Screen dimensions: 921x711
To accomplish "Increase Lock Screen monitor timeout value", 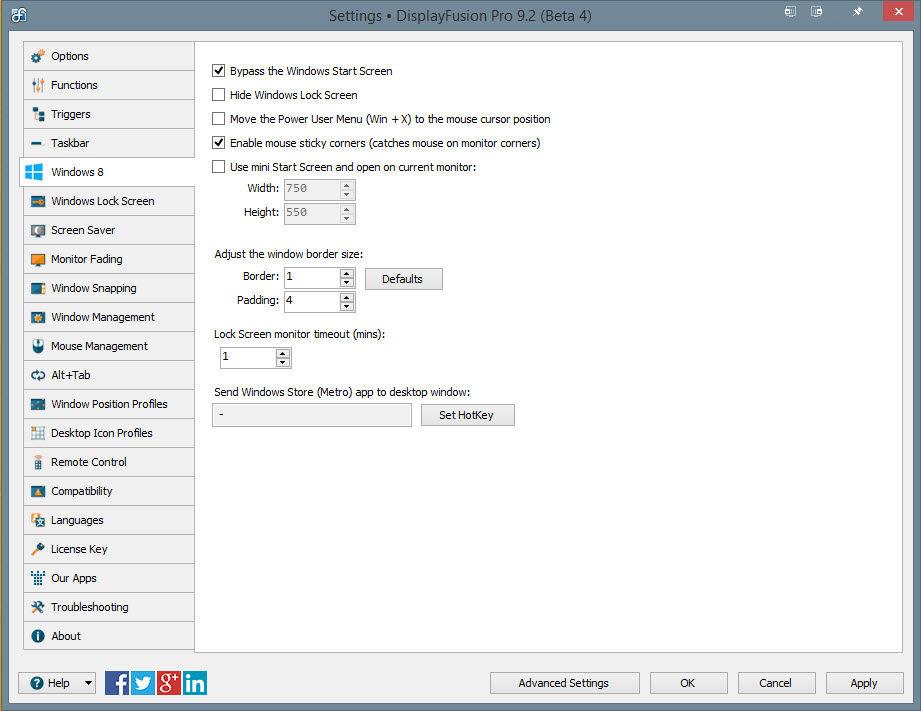I will point(283,353).
